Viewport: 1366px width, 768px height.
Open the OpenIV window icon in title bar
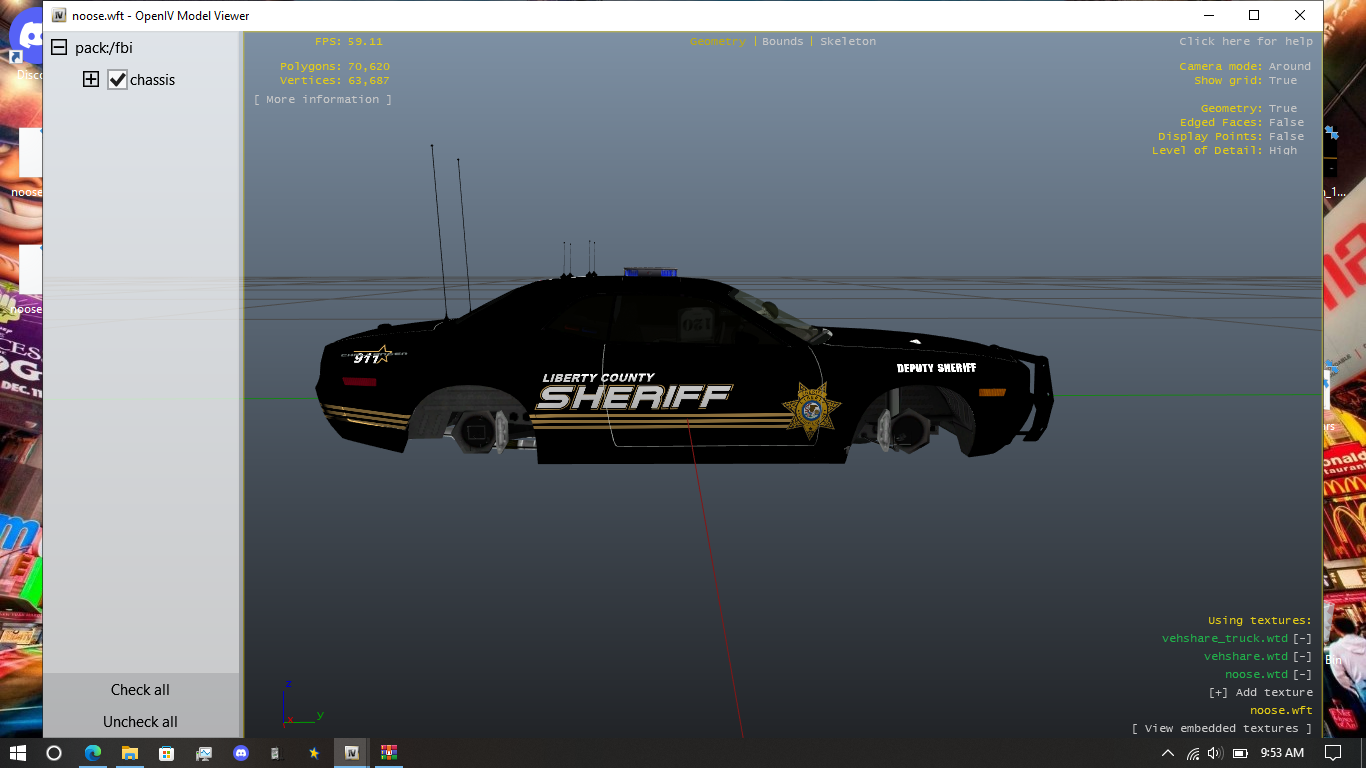(x=59, y=16)
